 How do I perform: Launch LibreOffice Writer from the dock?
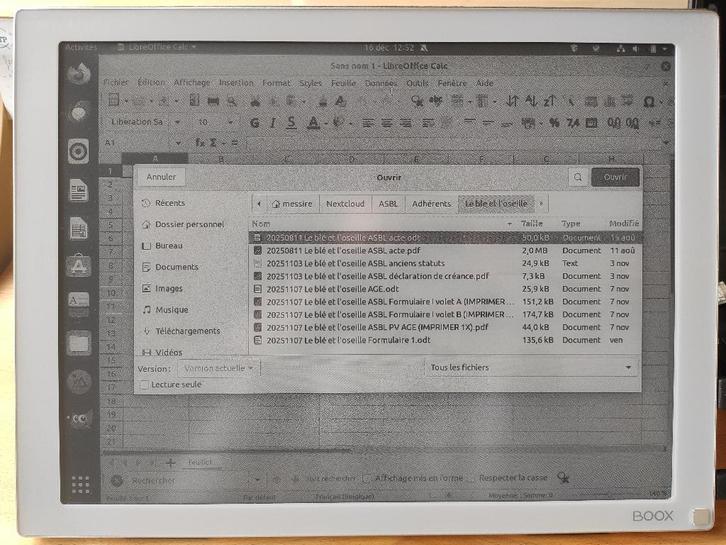(x=78, y=190)
